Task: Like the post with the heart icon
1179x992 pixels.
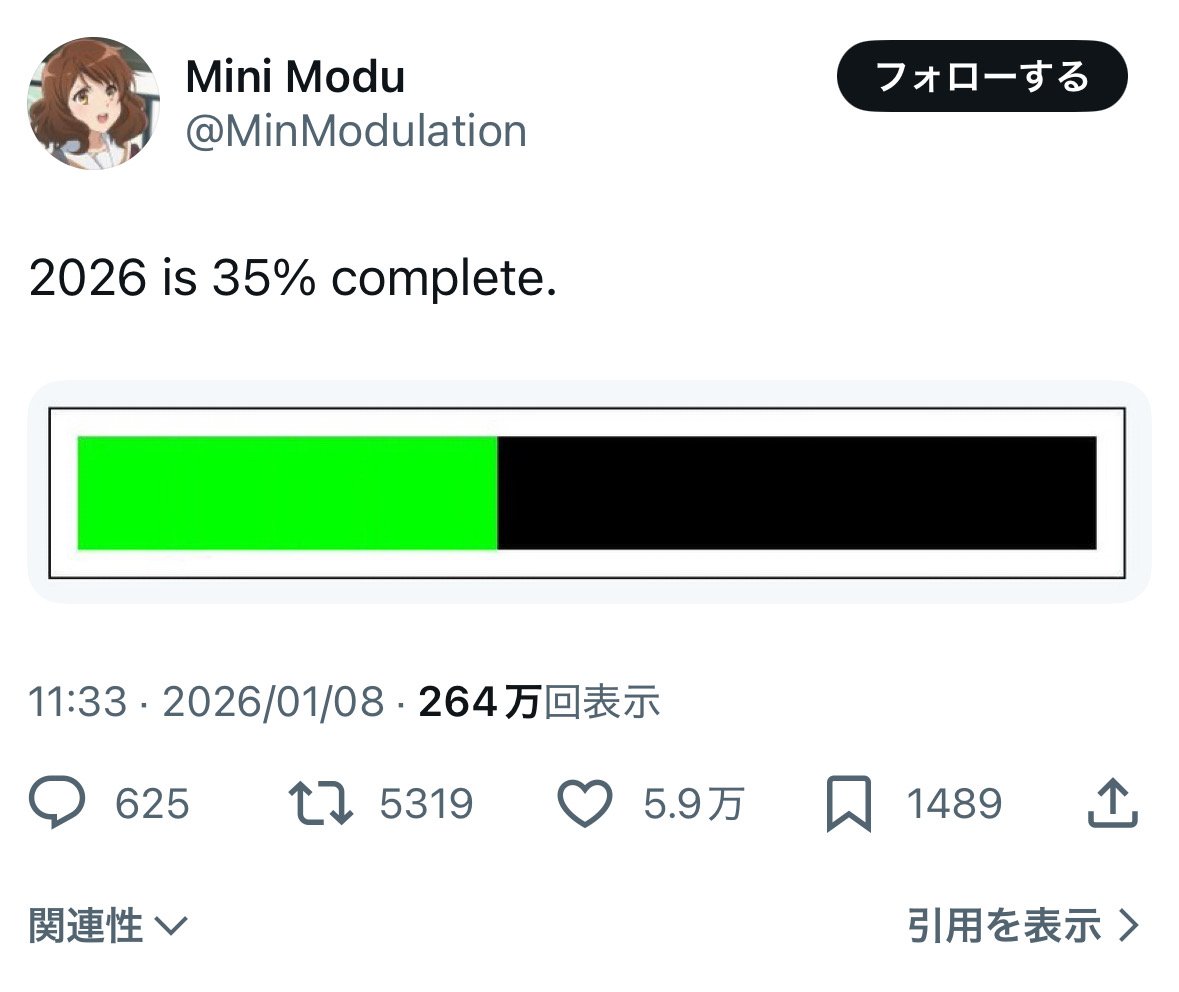Action: coord(584,804)
